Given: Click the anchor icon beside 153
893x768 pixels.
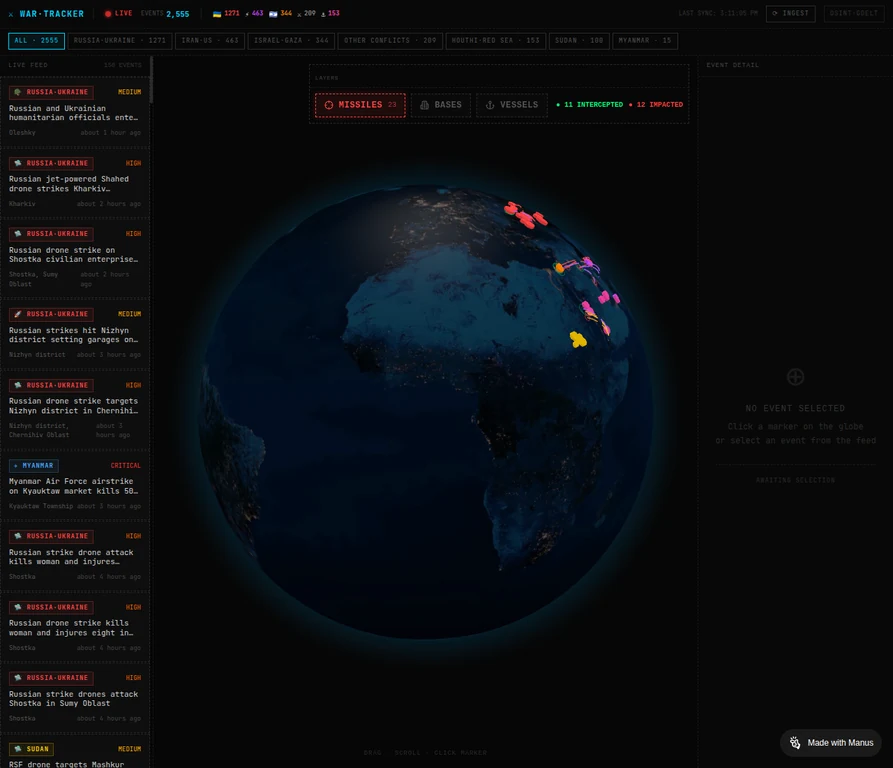Looking at the screenshot, I should [323, 14].
